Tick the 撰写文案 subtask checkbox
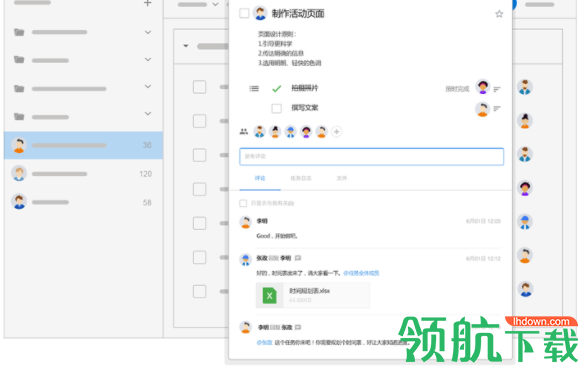578x369 pixels. (276, 108)
